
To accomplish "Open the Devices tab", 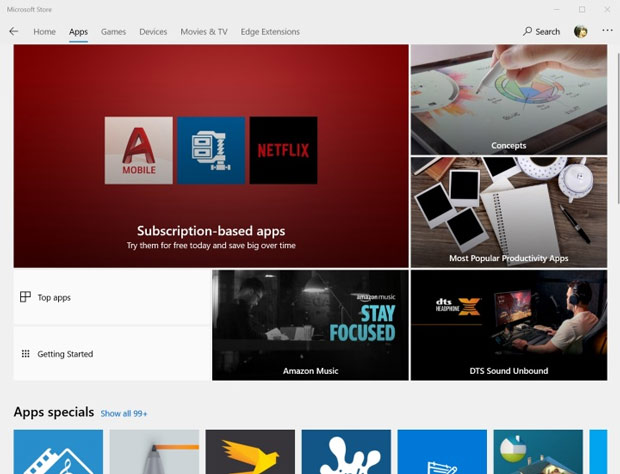I will (153, 32).
